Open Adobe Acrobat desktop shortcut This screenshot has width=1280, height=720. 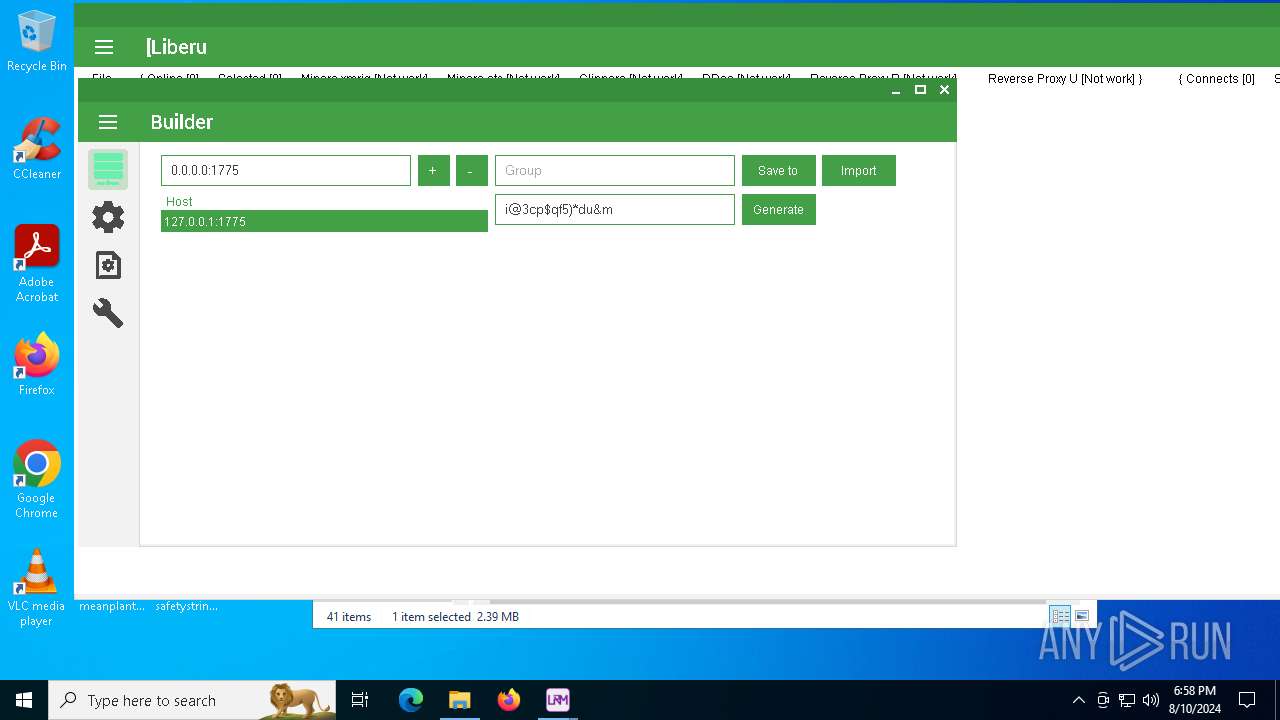click(x=37, y=264)
